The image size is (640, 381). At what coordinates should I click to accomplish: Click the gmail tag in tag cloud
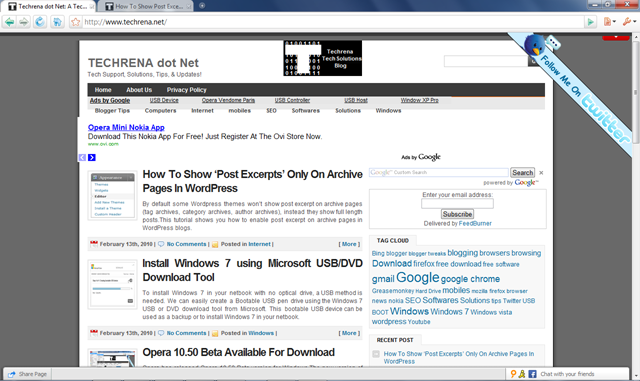pyautogui.click(x=383, y=279)
